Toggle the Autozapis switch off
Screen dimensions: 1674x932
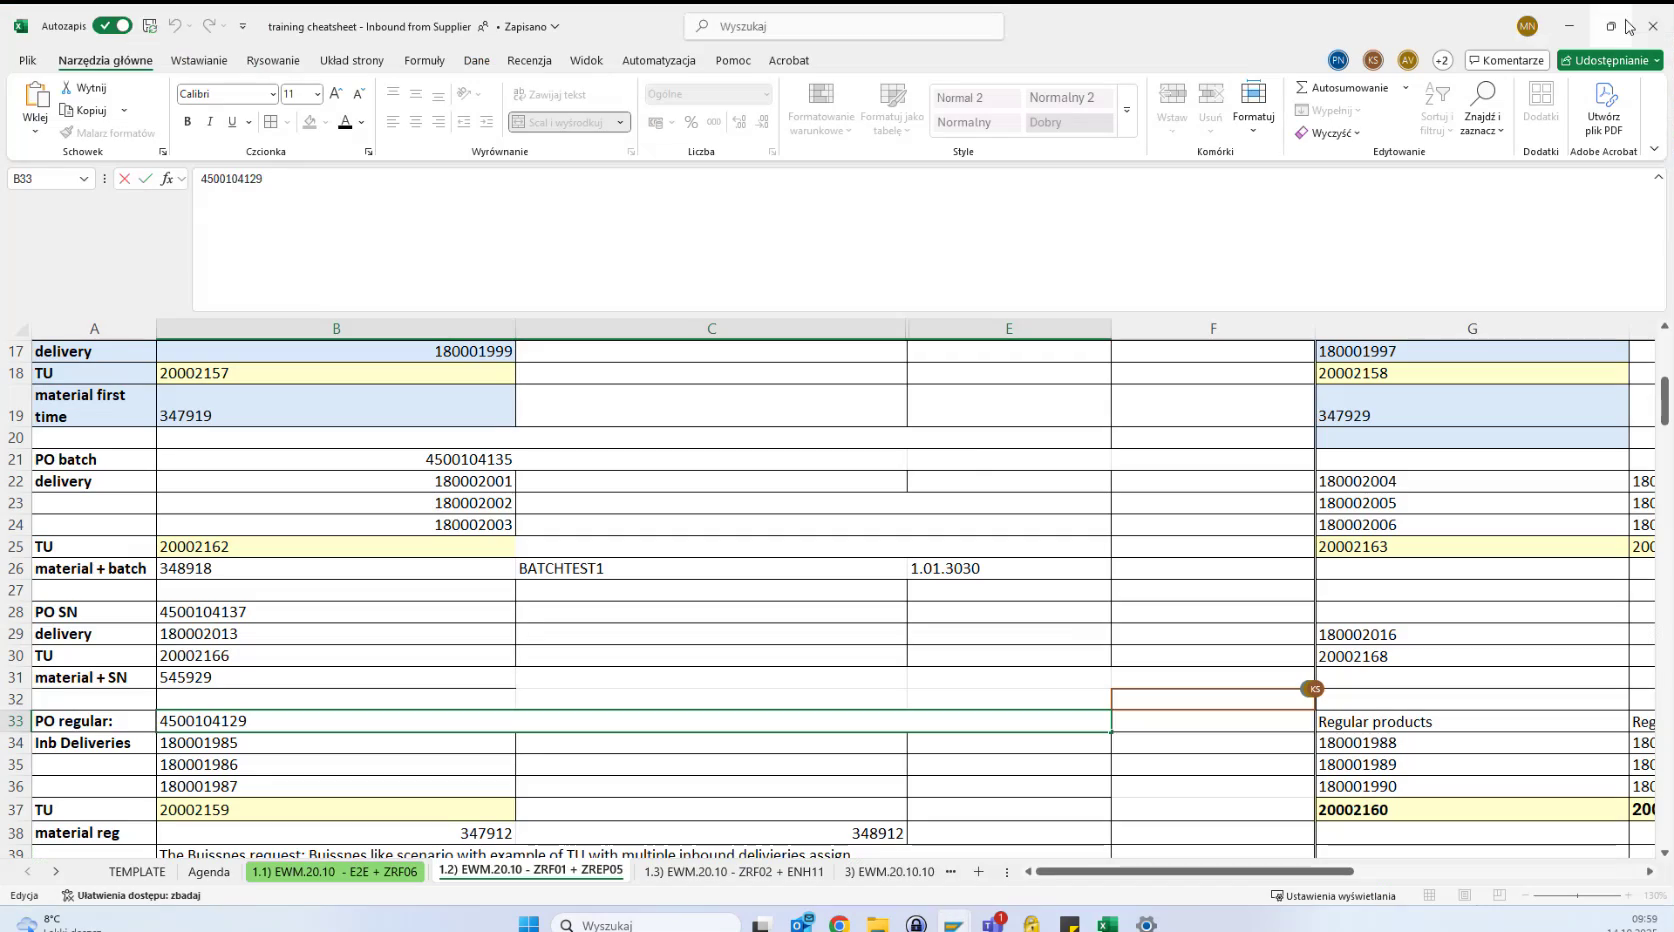point(112,26)
